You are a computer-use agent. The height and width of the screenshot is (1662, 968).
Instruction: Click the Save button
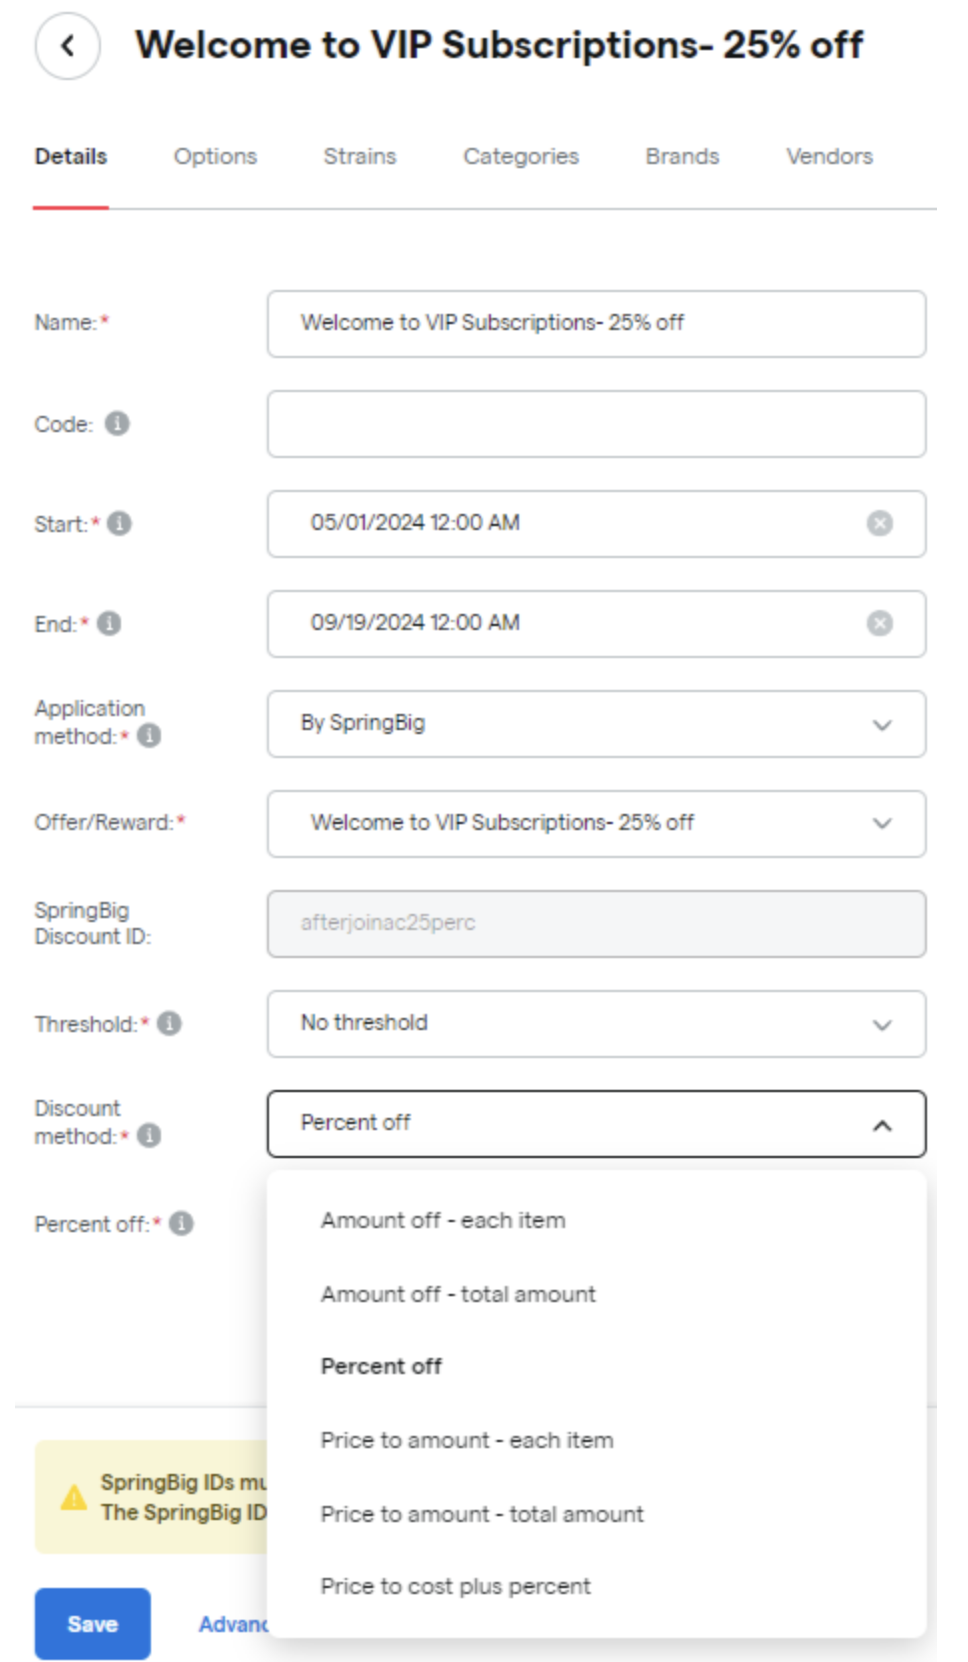(93, 1624)
